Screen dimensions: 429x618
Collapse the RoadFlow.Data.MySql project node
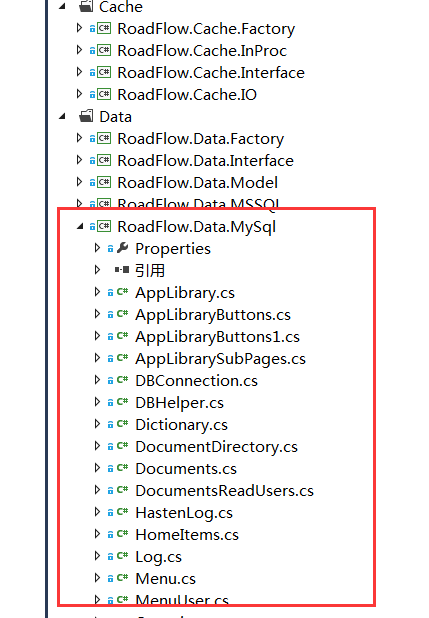[x=80, y=226]
